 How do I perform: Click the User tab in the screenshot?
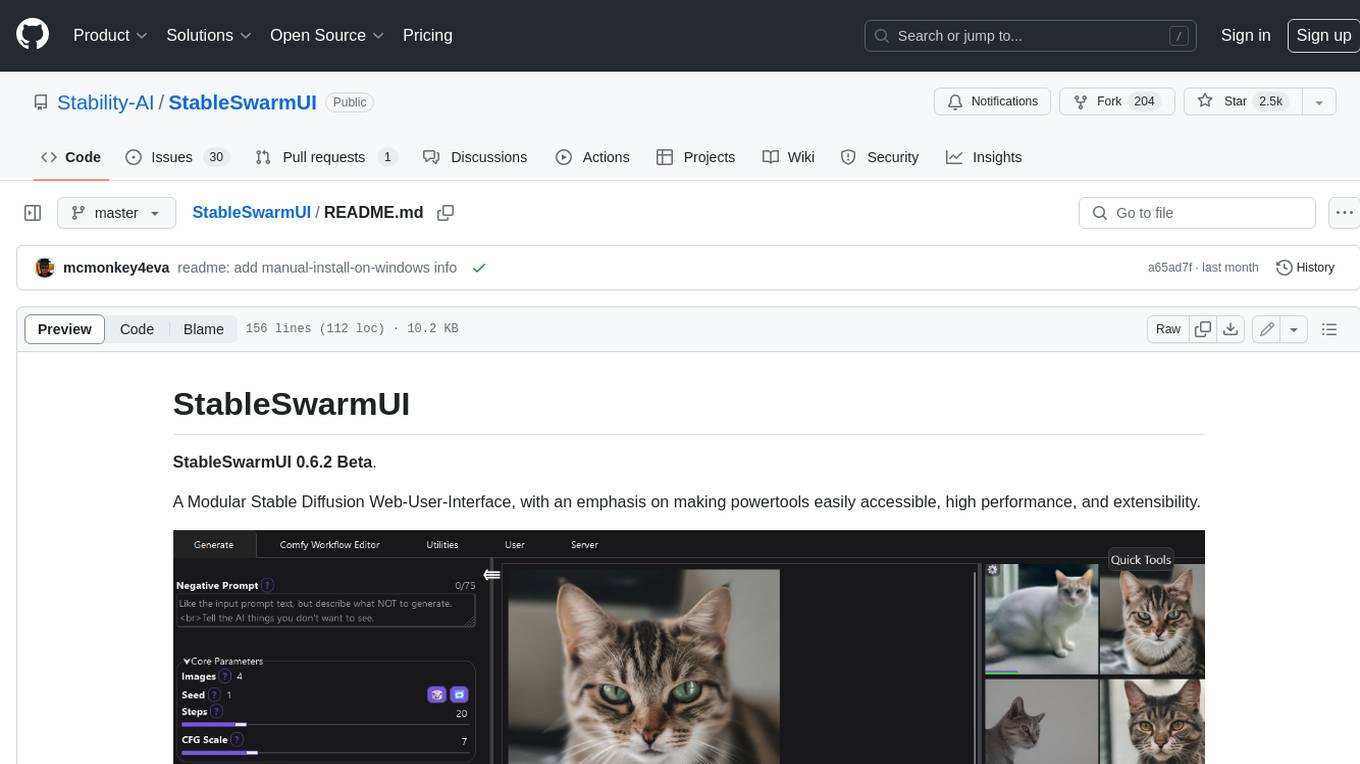pos(515,545)
